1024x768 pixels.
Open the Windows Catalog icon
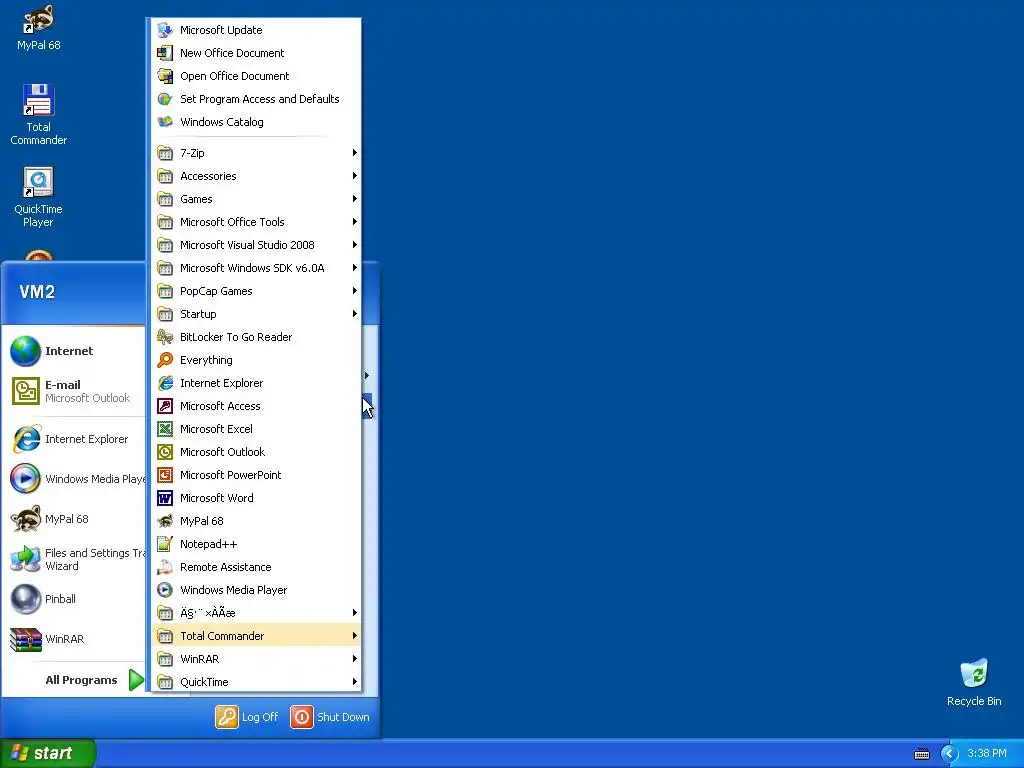pyautogui.click(x=165, y=122)
